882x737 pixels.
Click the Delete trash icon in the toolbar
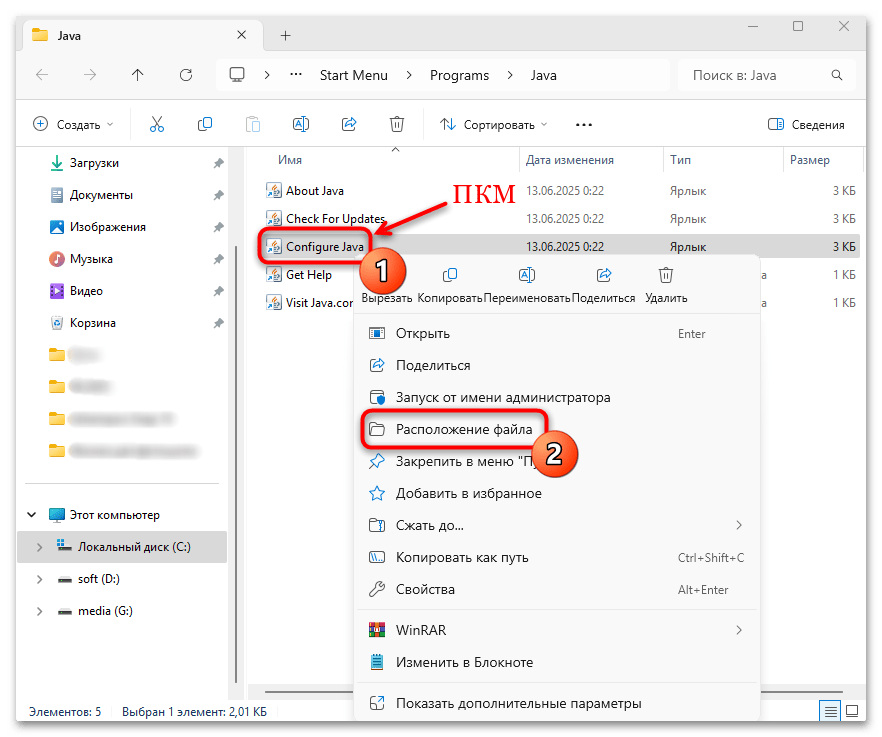coord(396,123)
